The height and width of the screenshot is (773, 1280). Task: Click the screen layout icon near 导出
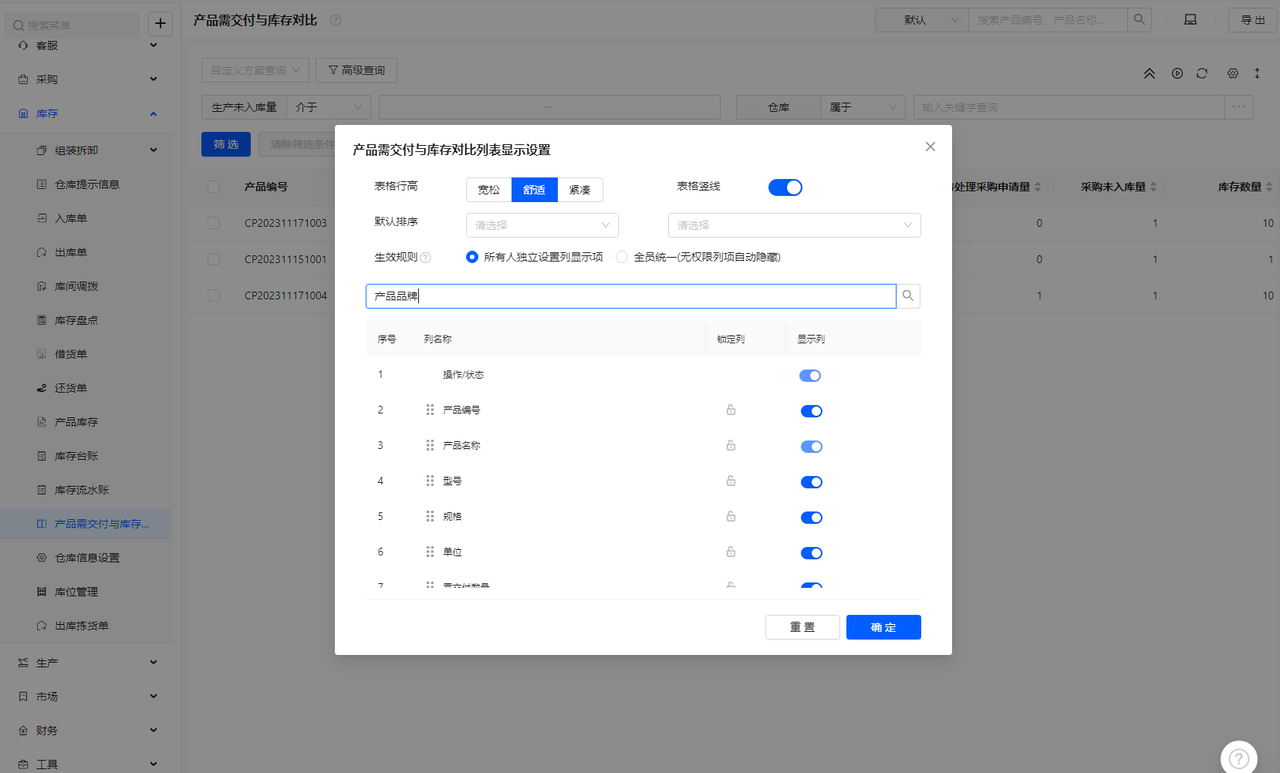pos(1190,20)
